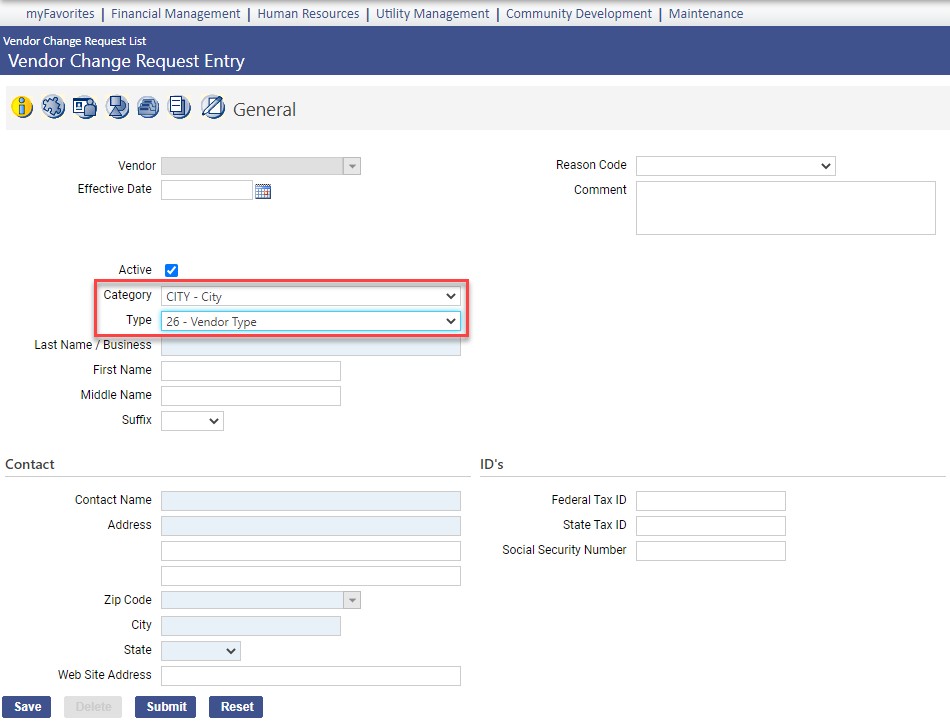
Task: Open the Reason Code dropdown
Action: (x=735, y=166)
